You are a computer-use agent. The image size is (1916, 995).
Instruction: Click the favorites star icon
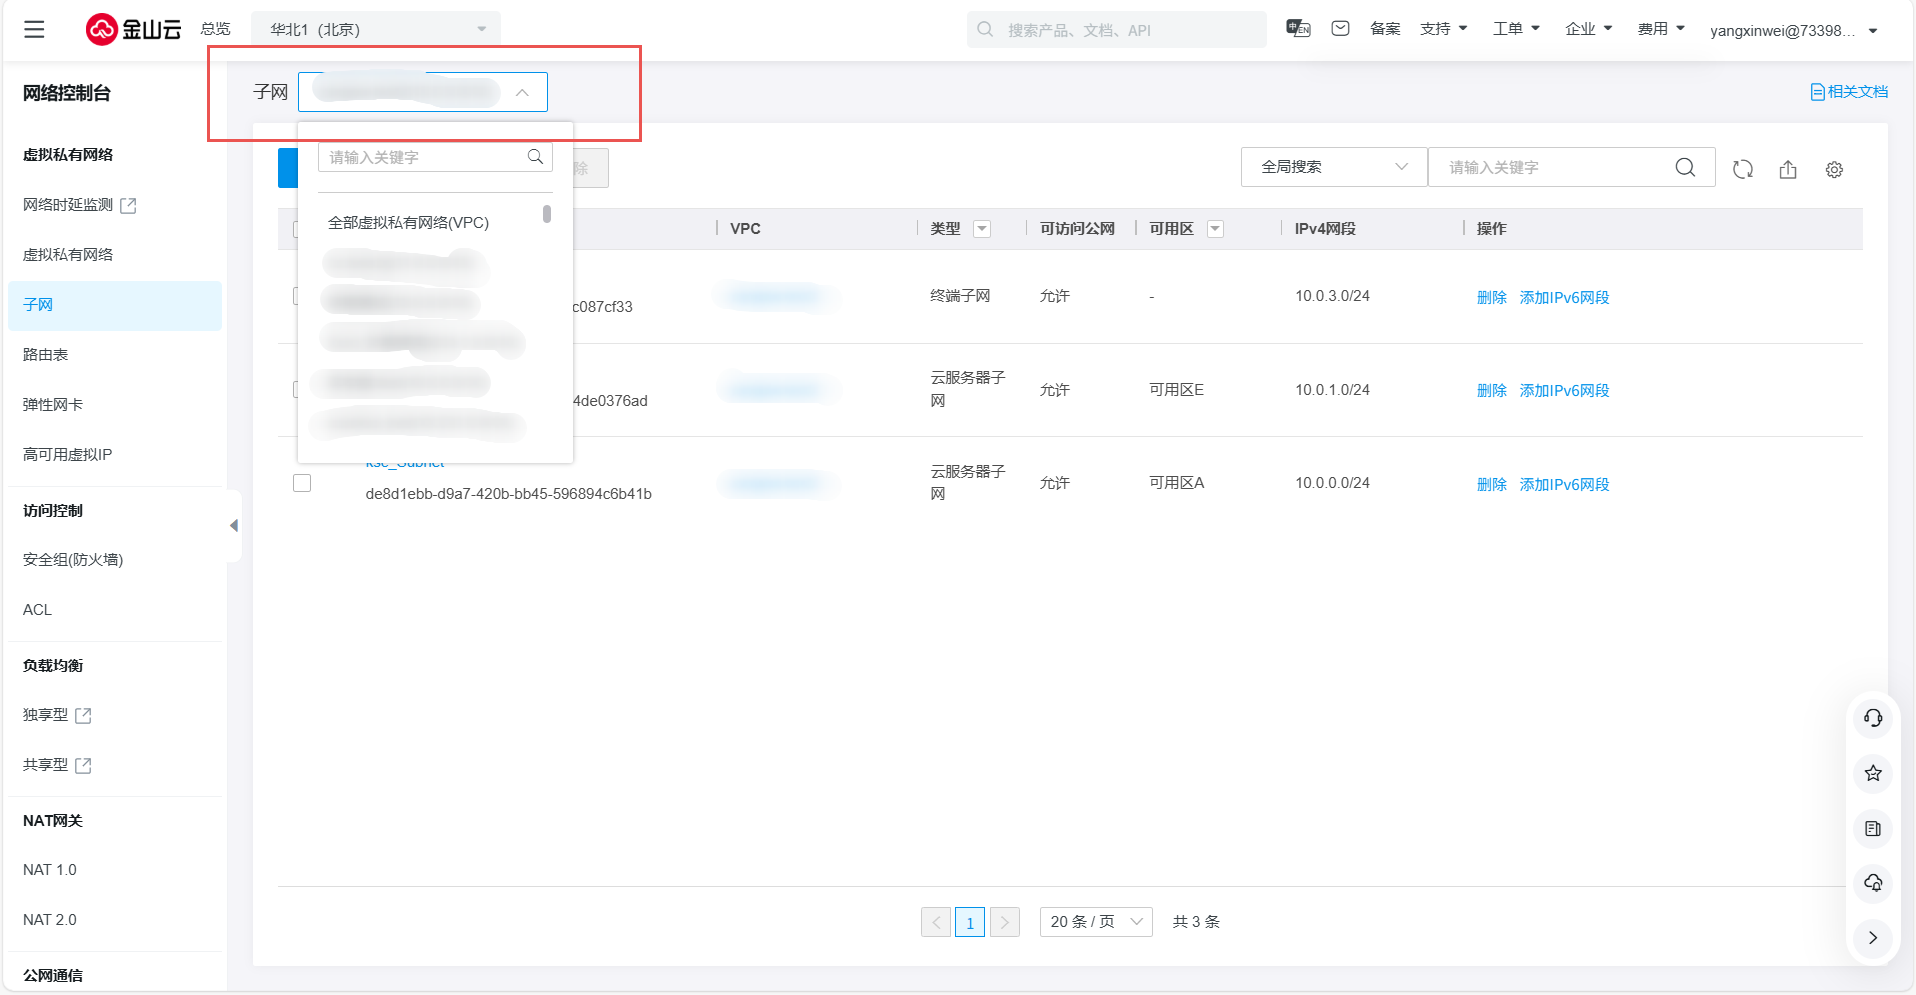[x=1873, y=773]
